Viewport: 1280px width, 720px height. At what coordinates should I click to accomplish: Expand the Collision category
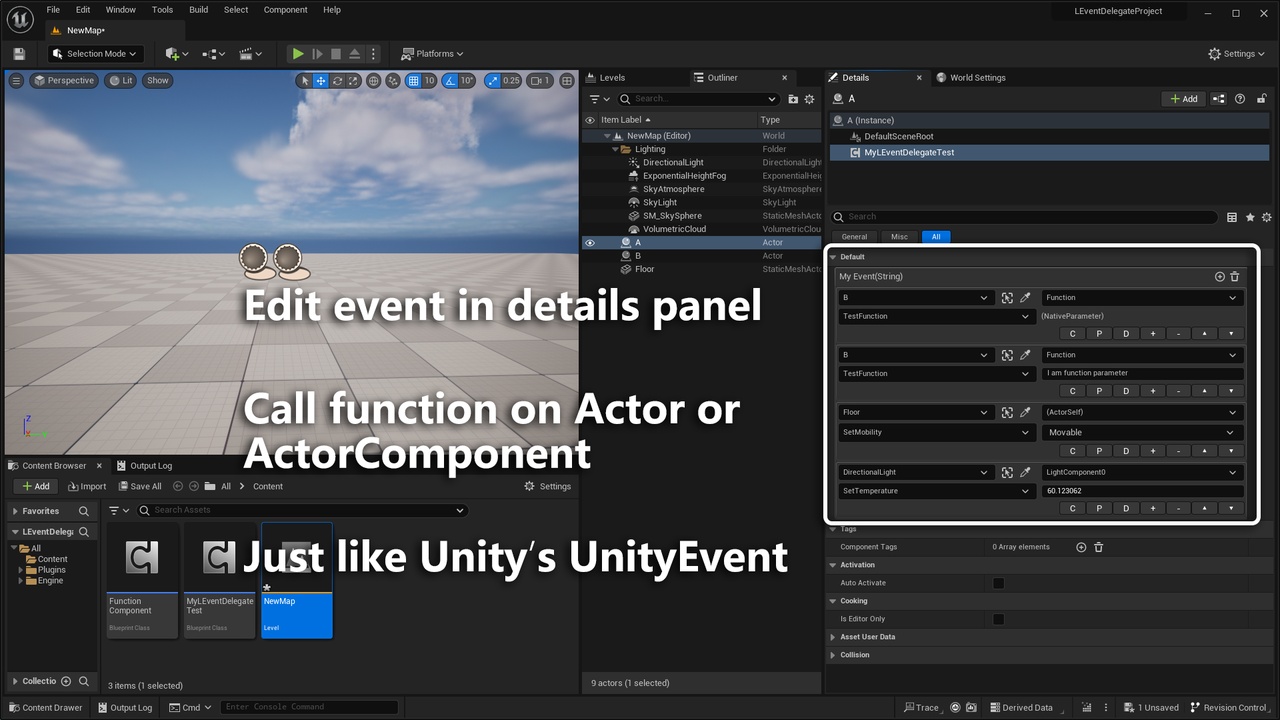tap(833, 655)
